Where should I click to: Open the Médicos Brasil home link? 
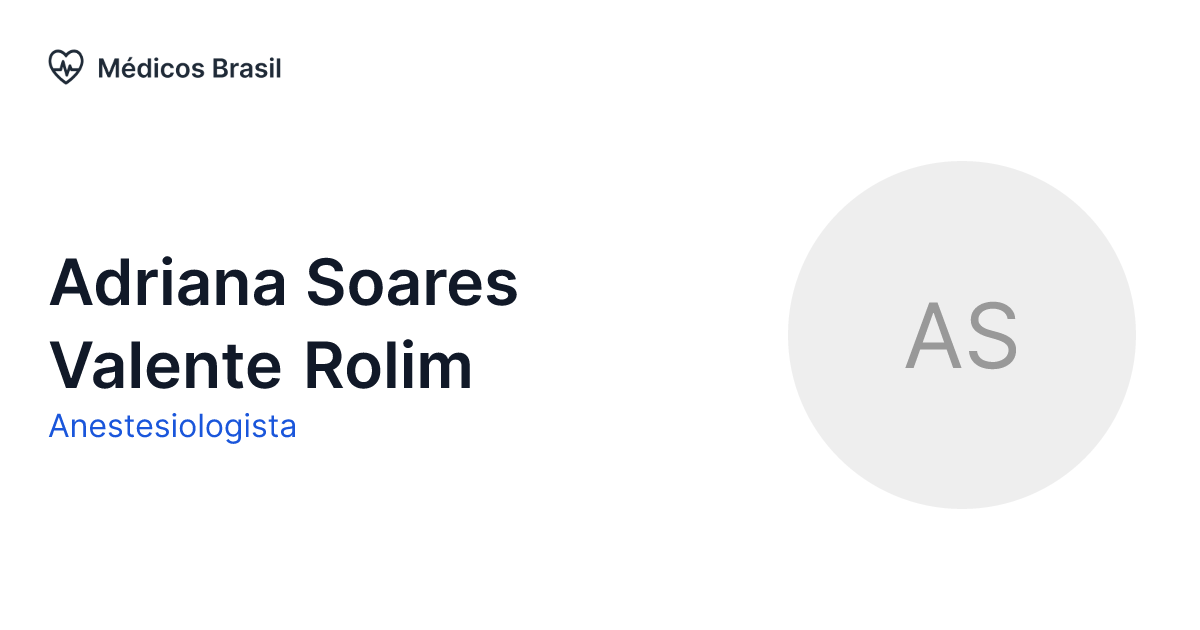pos(165,68)
